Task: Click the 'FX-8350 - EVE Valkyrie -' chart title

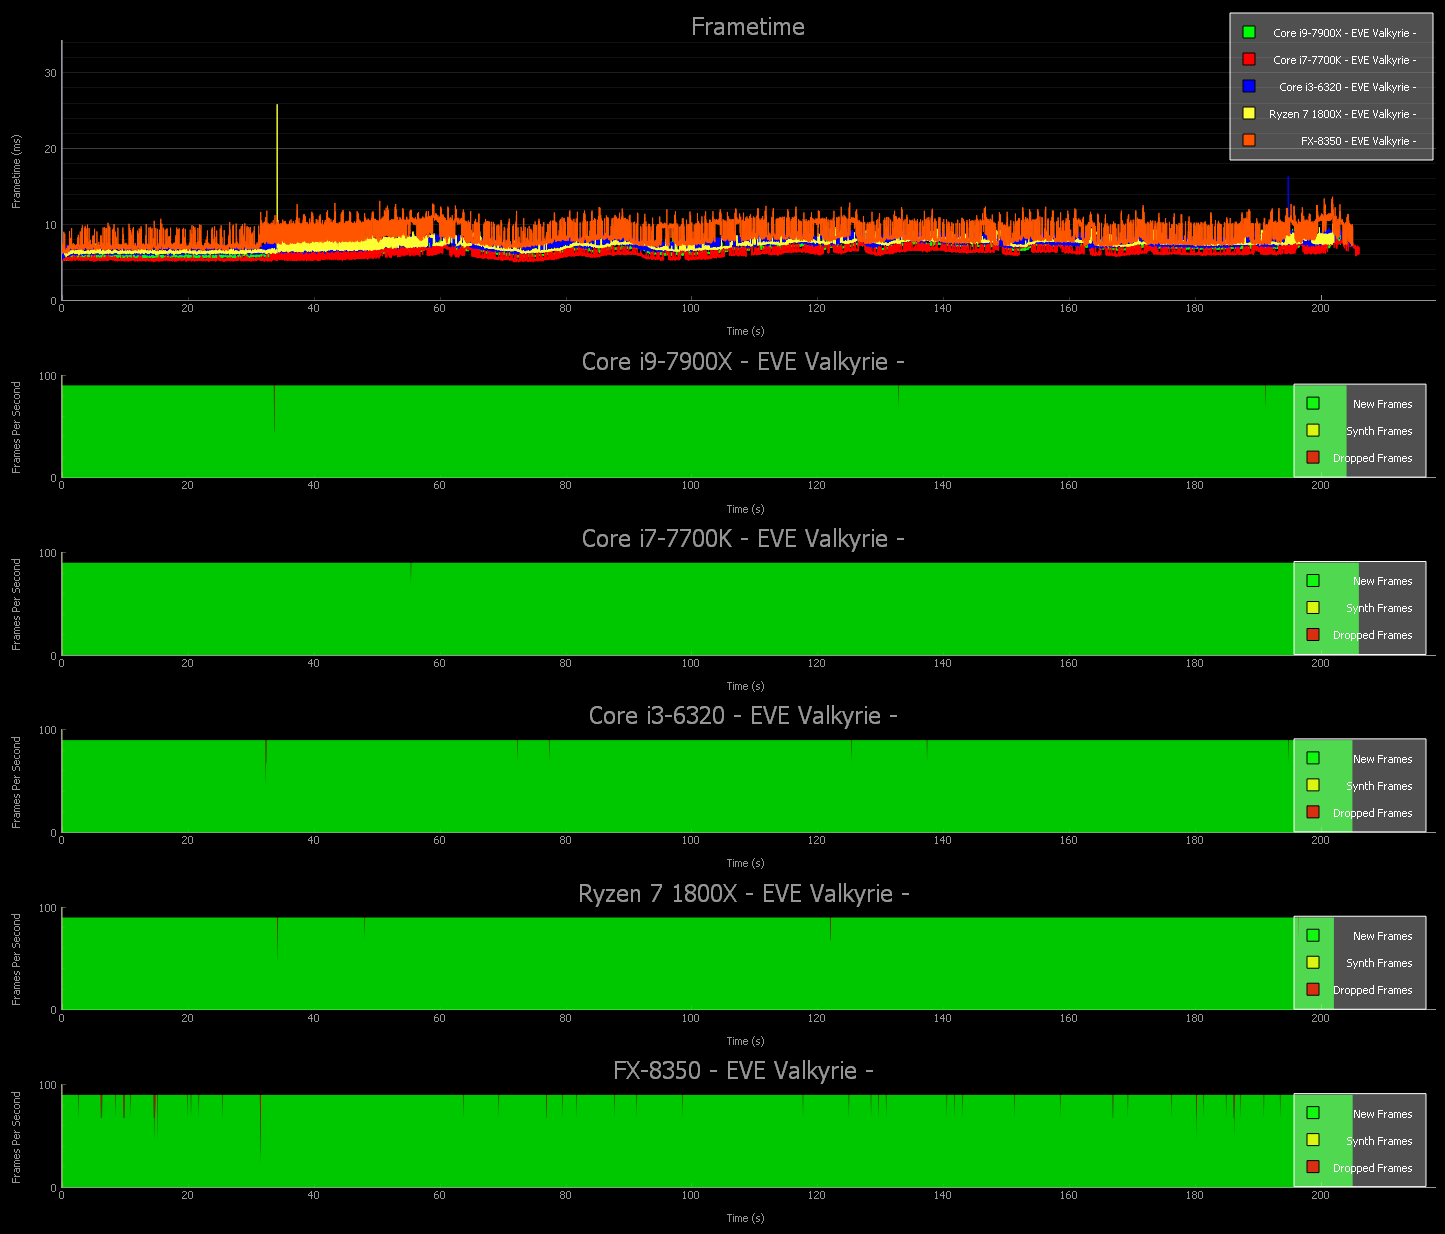Action: click(x=743, y=1071)
